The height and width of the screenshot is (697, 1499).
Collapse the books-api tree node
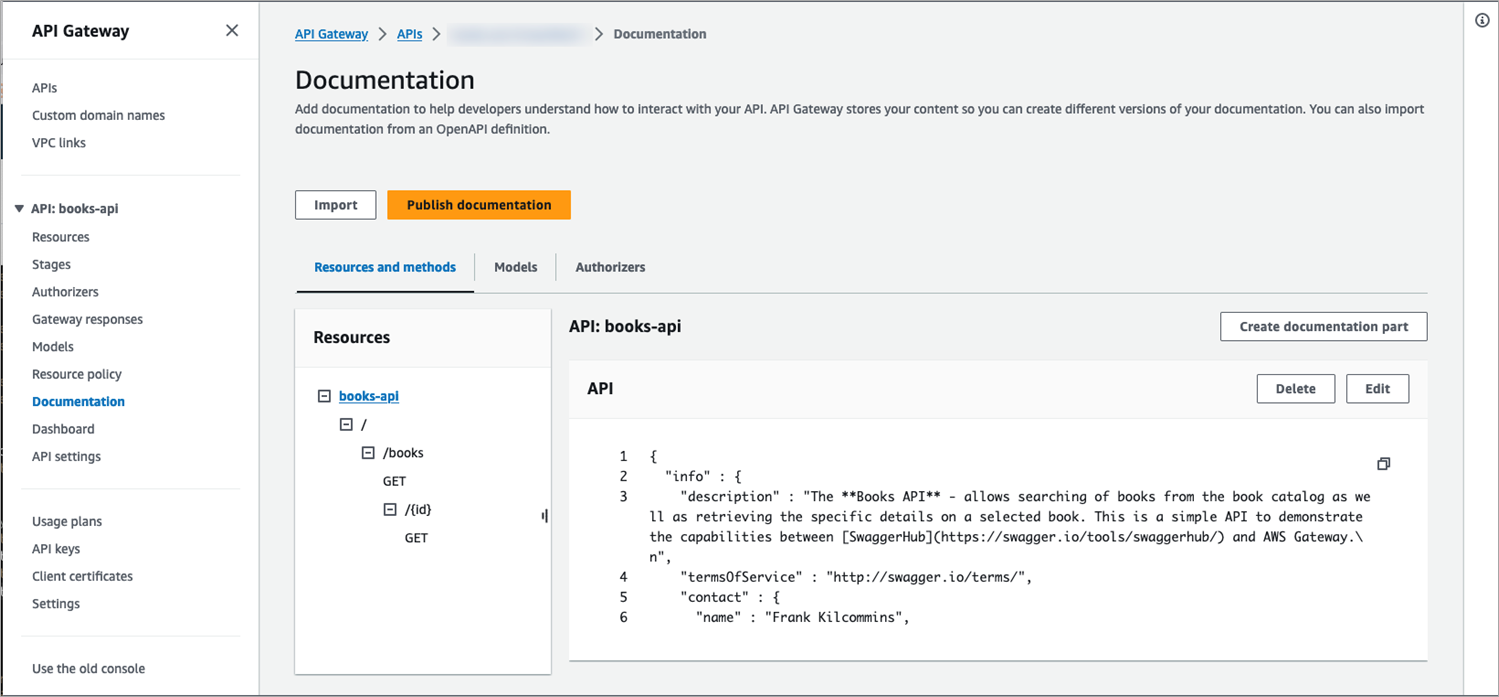coord(324,396)
